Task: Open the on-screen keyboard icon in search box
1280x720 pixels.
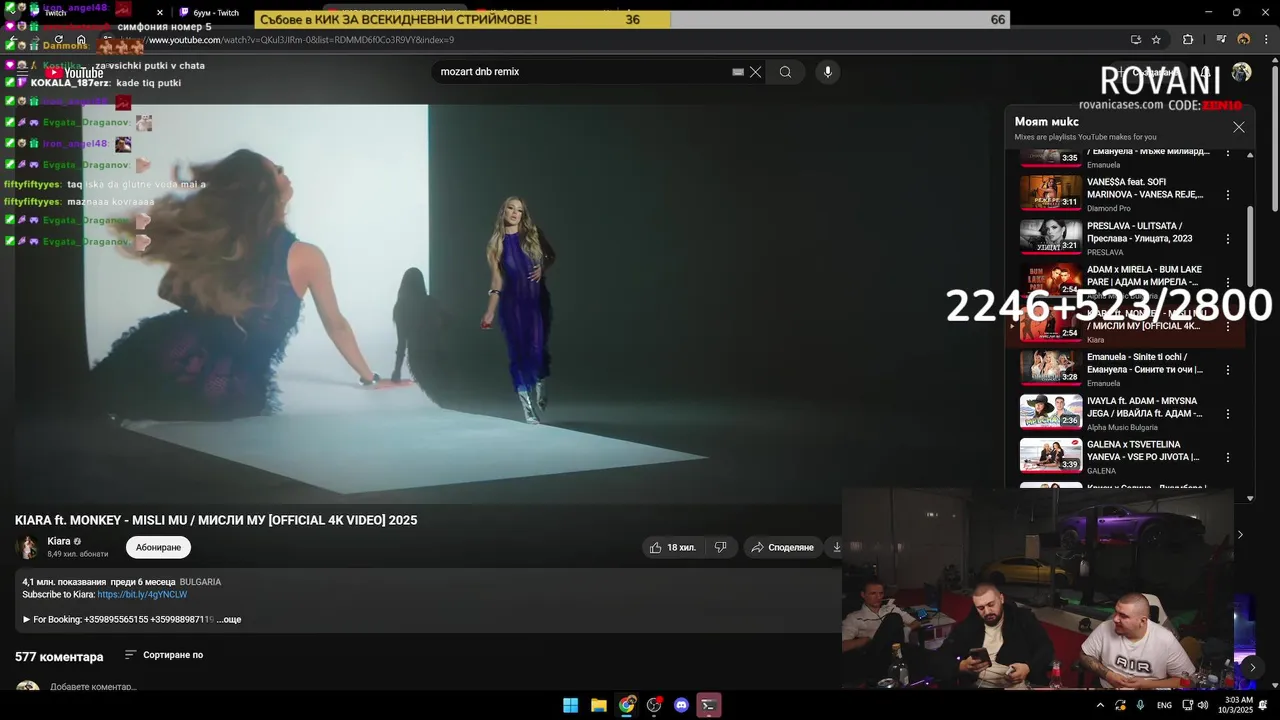Action: click(x=738, y=72)
